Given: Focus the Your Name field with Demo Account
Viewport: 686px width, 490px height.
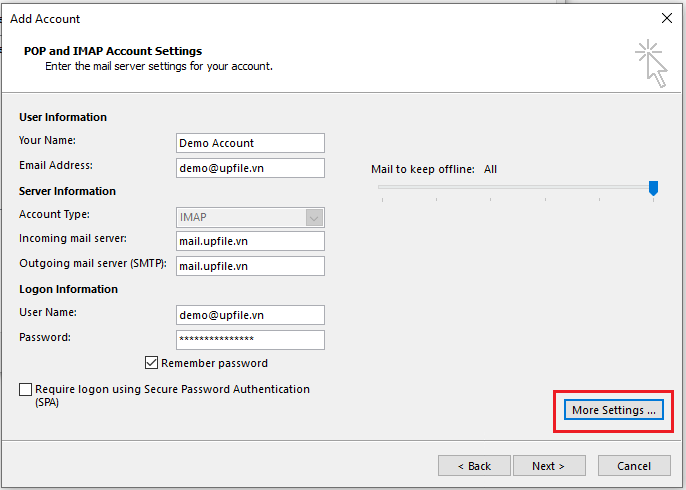Looking at the screenshot, I should [x=250, y=143].
